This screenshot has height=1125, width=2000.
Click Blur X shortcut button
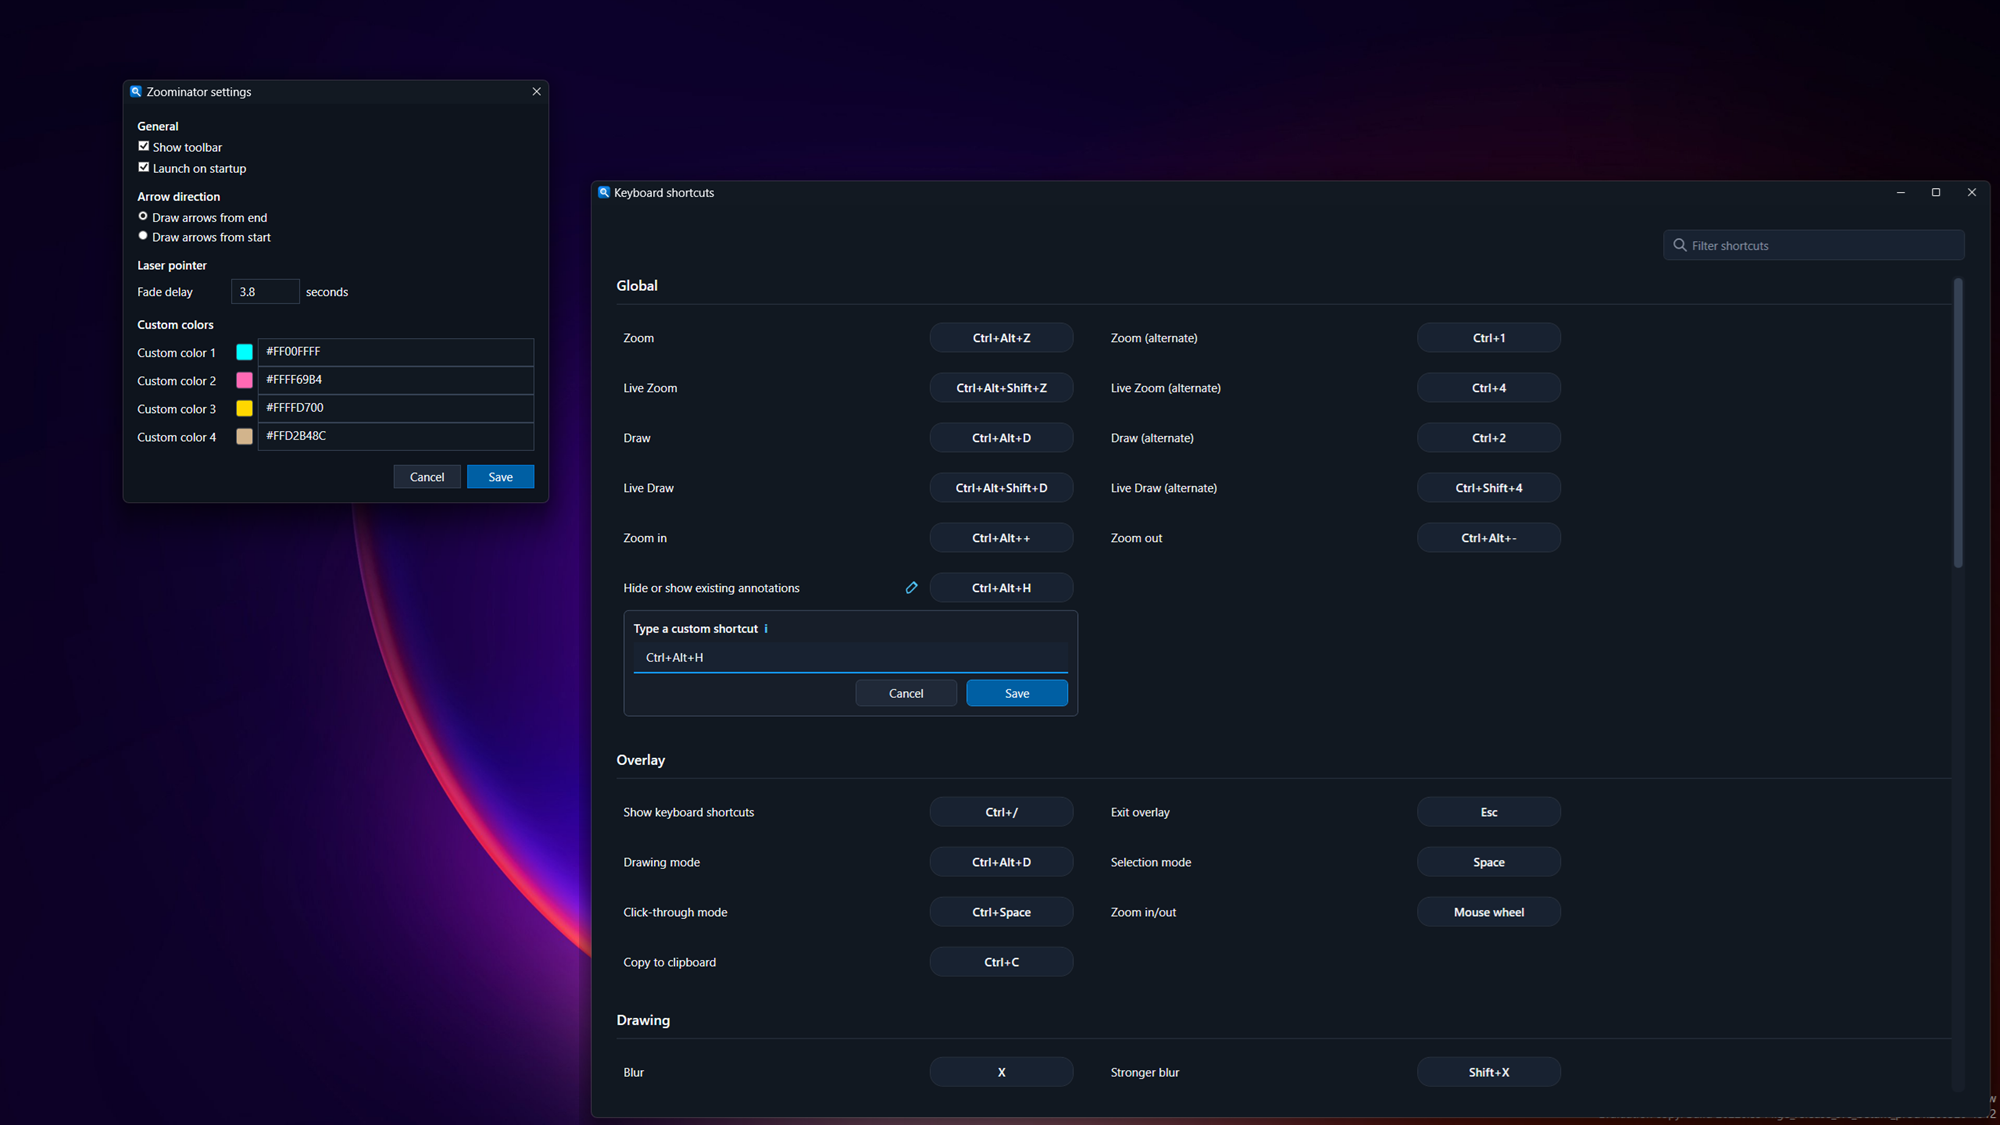click(1001, 1072)
